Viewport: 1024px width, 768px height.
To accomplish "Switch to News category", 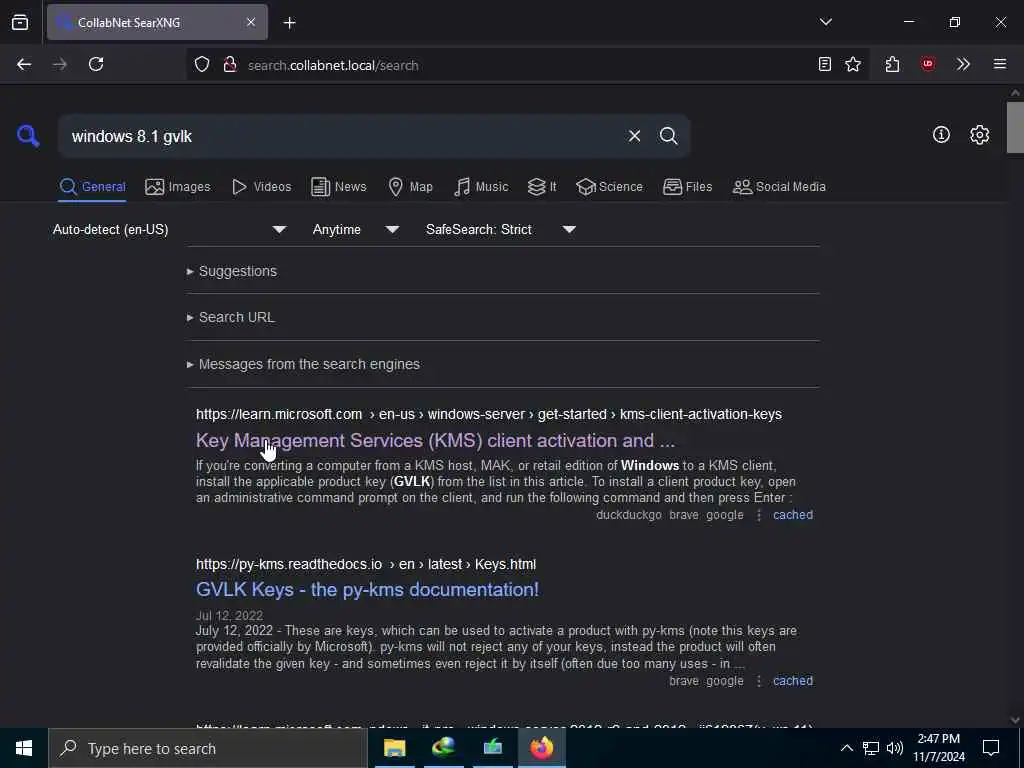I will pos(338,187).
